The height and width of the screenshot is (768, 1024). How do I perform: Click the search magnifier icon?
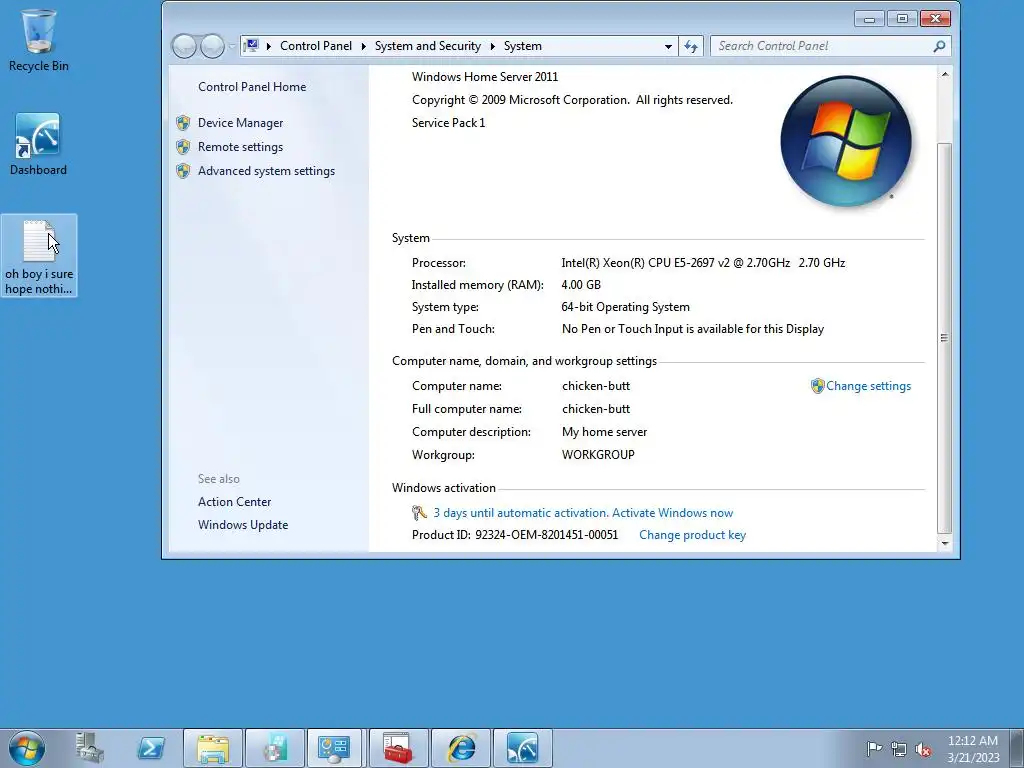(x=939, y=46)
